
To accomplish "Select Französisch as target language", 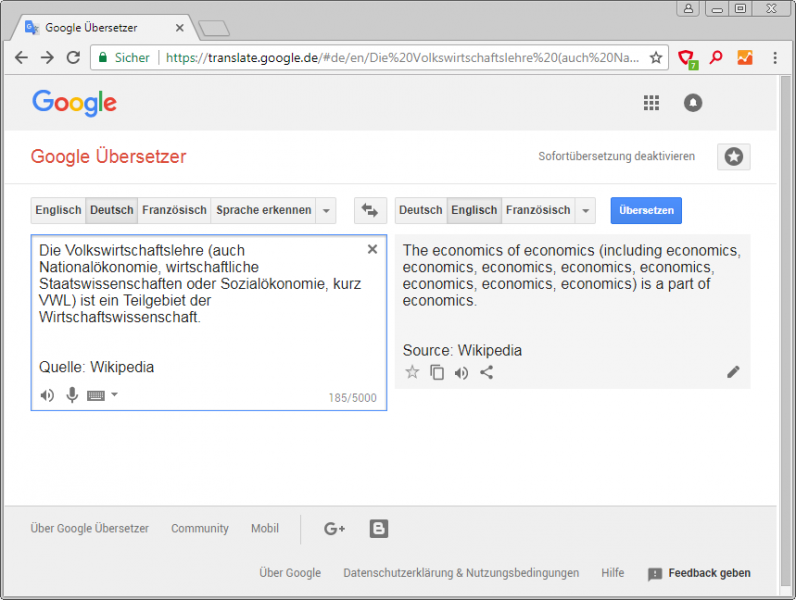I will tap(538, 210).
